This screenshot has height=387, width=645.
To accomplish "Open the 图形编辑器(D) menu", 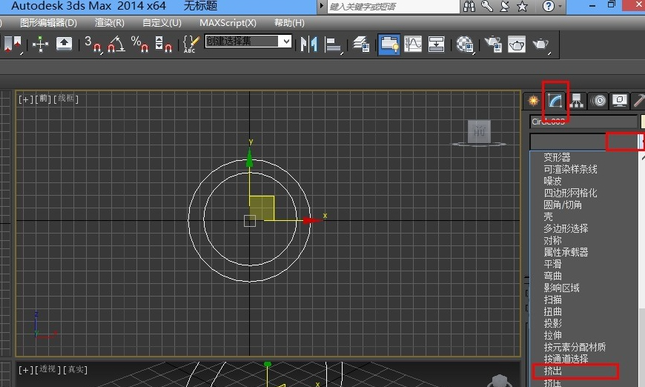I will click(49, 23).
